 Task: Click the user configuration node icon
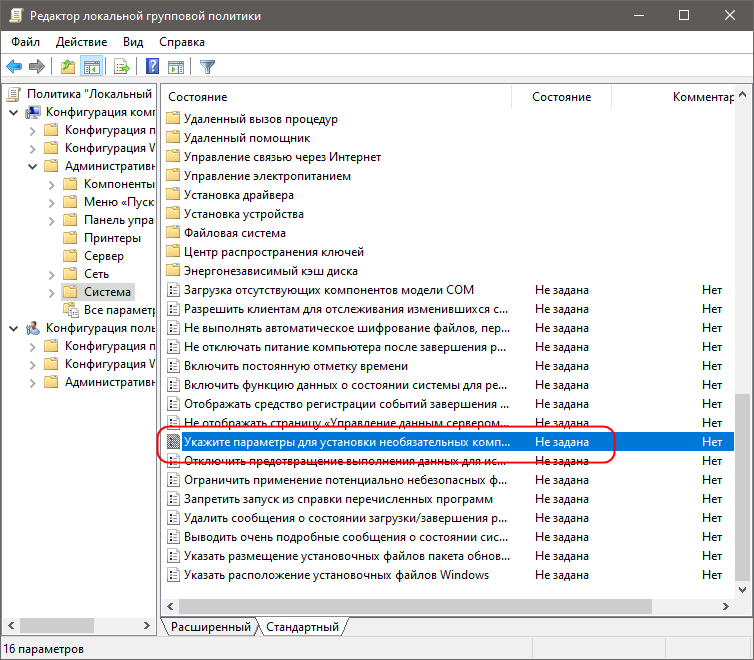point(33,328)
